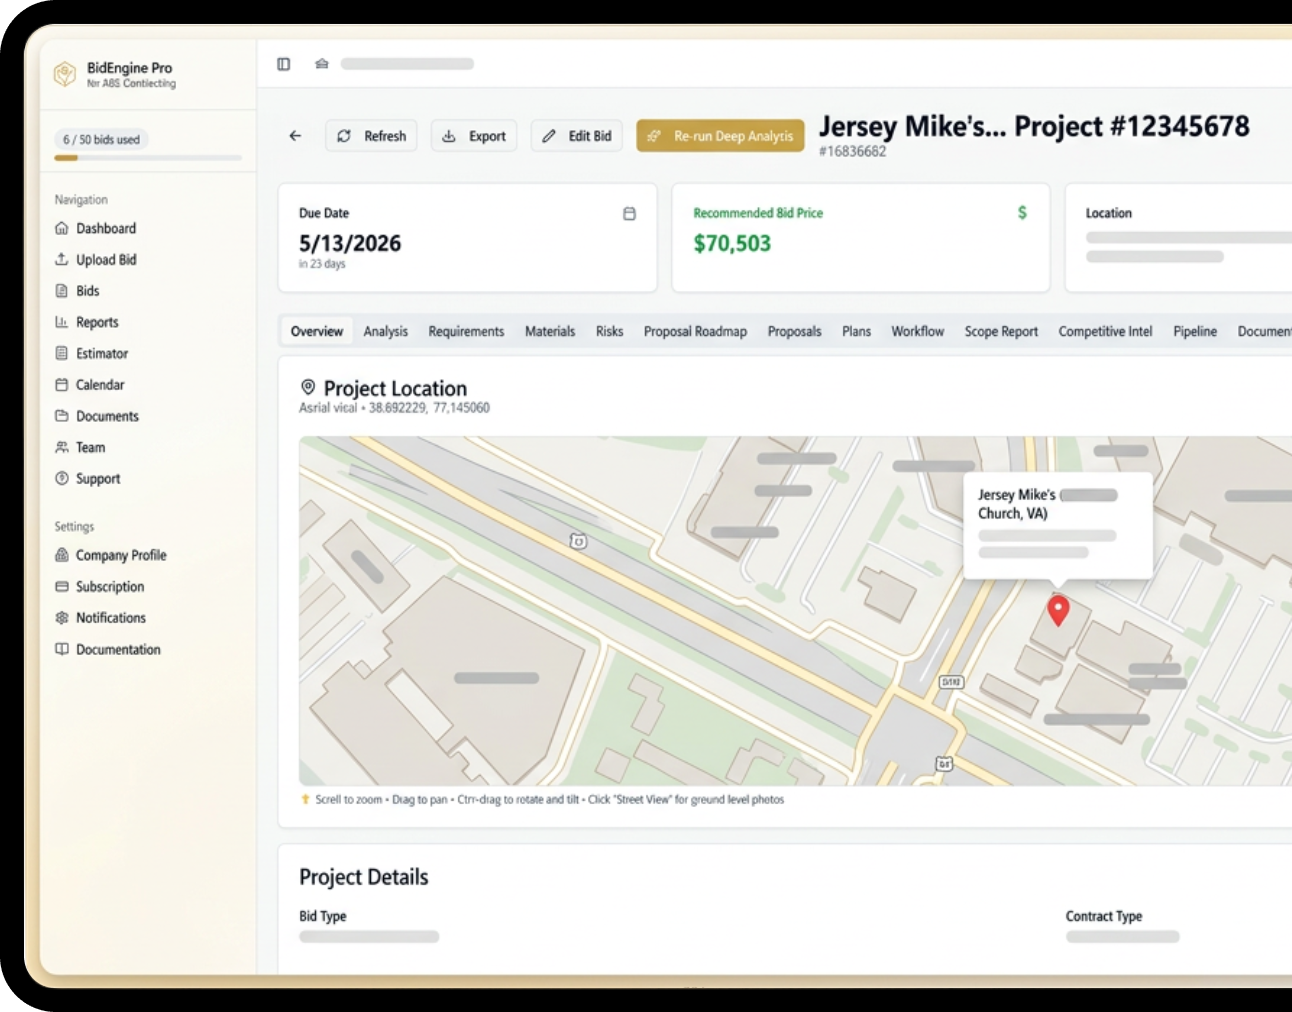1292x1012 pixels.
Task: Switch to the Competitive Intel tab
Action: point(1105,331)
